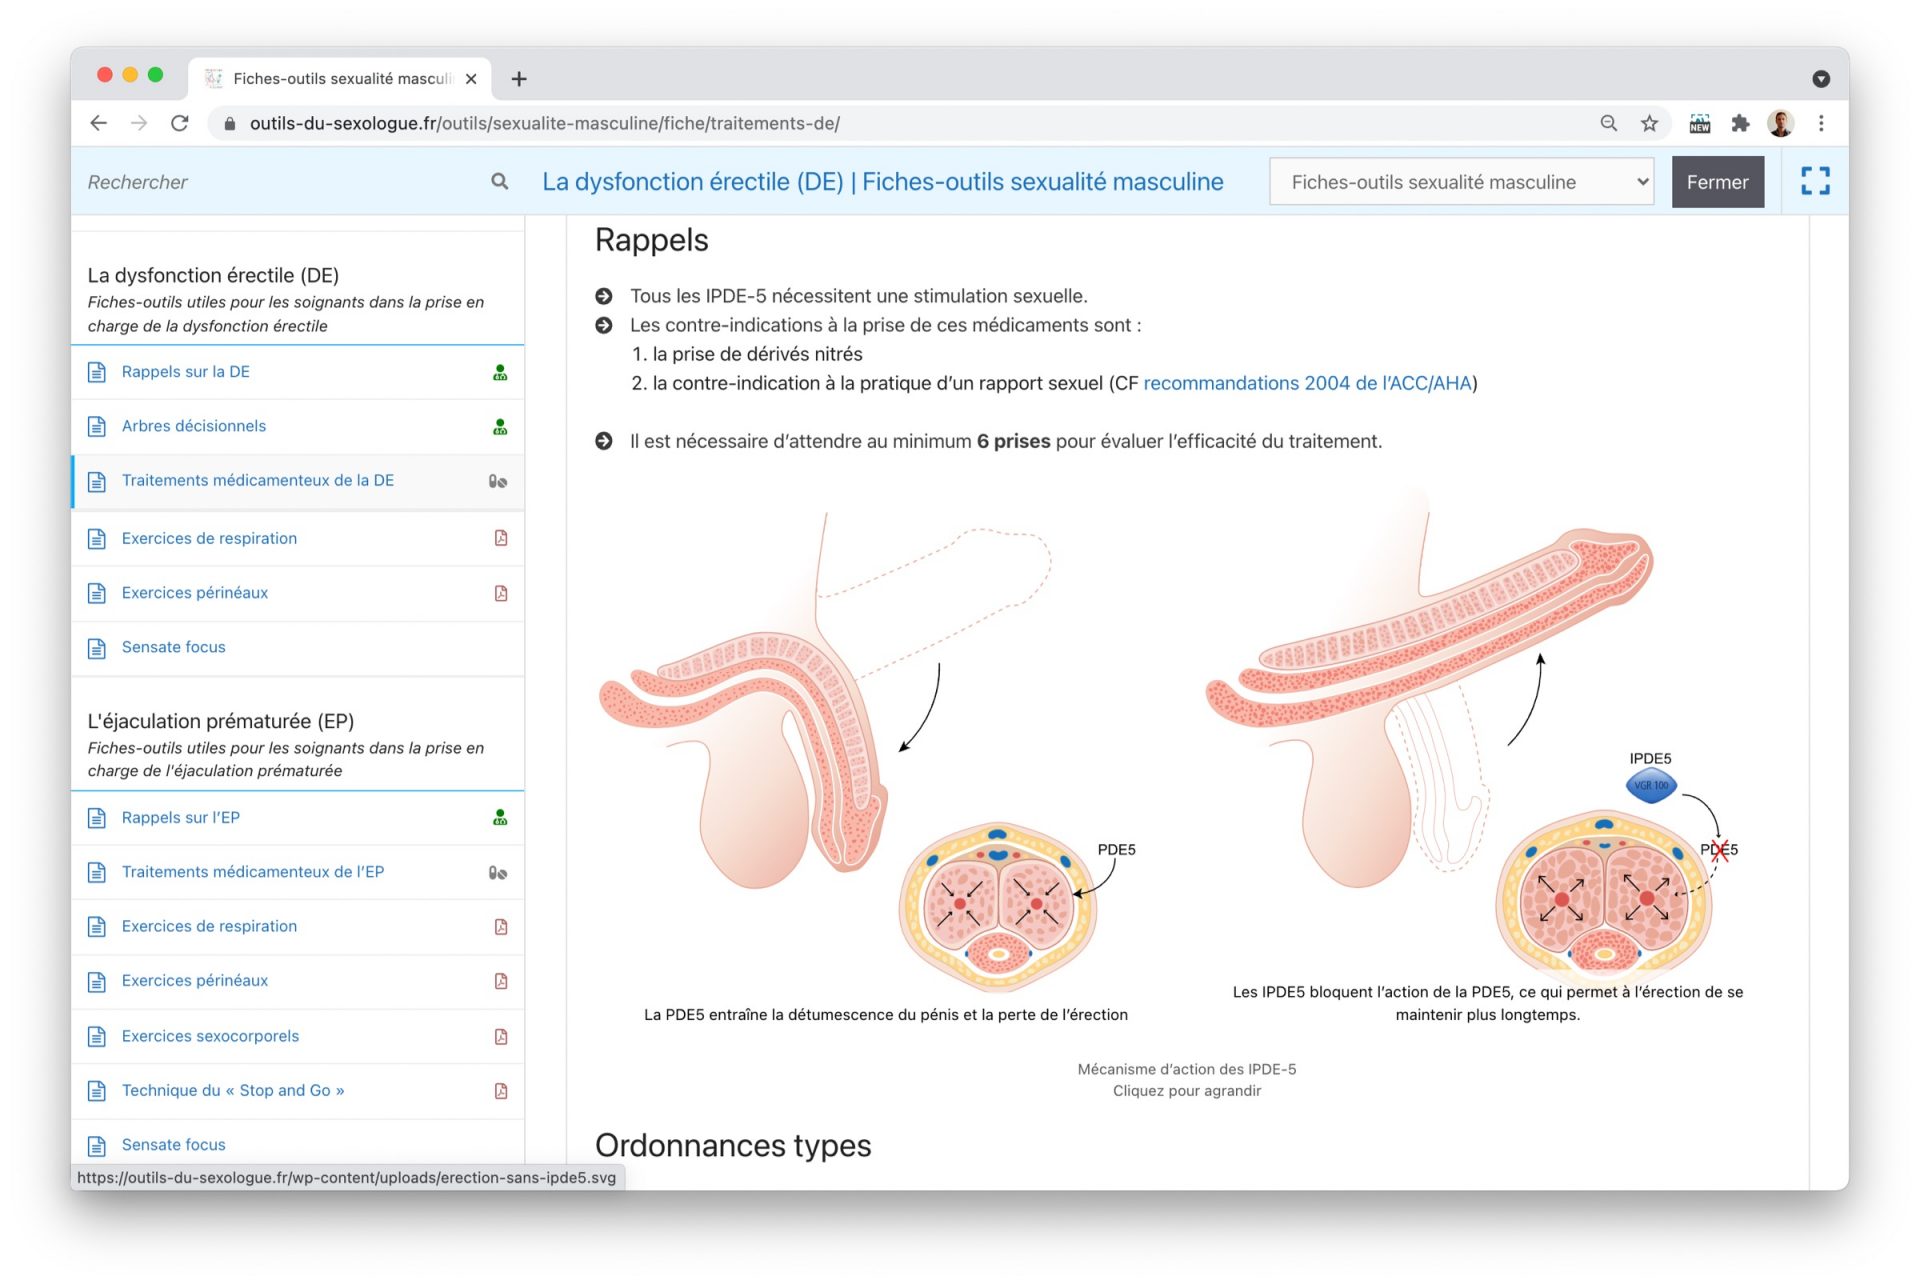Screen dimensions: 1920x1284
Task: Bookmark page with the star icon
Action: [1649, 123]
